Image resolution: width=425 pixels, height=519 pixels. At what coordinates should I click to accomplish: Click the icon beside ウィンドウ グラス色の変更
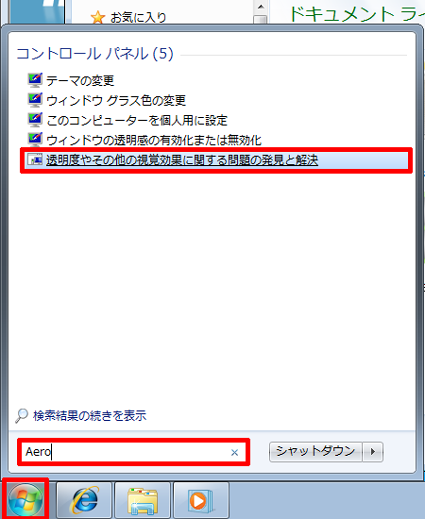click(35, 100)
